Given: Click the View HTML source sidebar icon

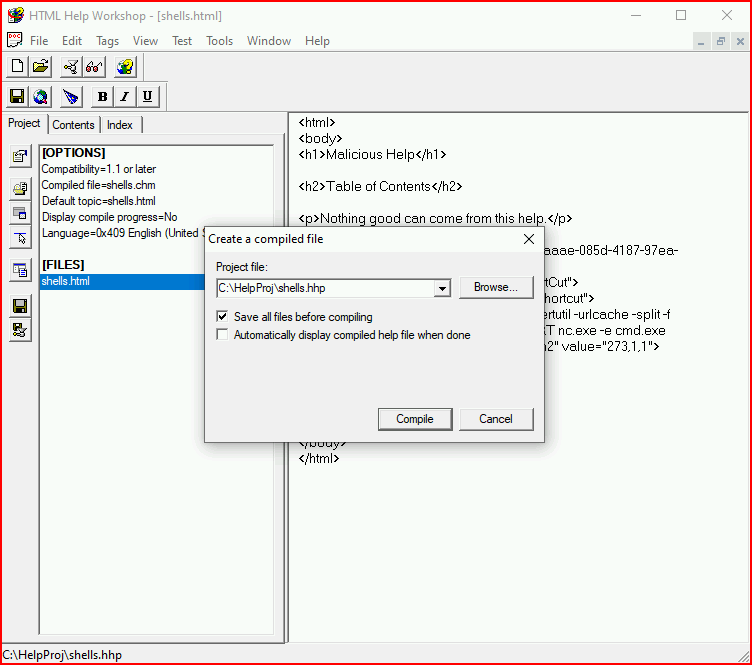Looking at the screenshot, I should (20, 270).
